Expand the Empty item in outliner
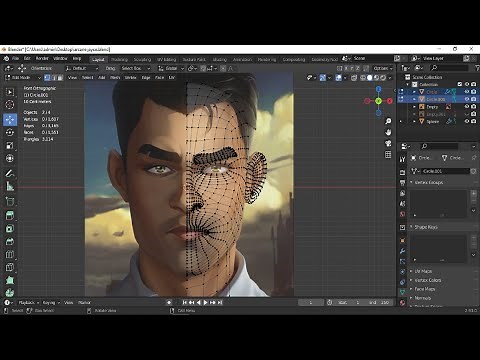Image resolution: width=480 pixels, height=360 pixels. (414, 107)
